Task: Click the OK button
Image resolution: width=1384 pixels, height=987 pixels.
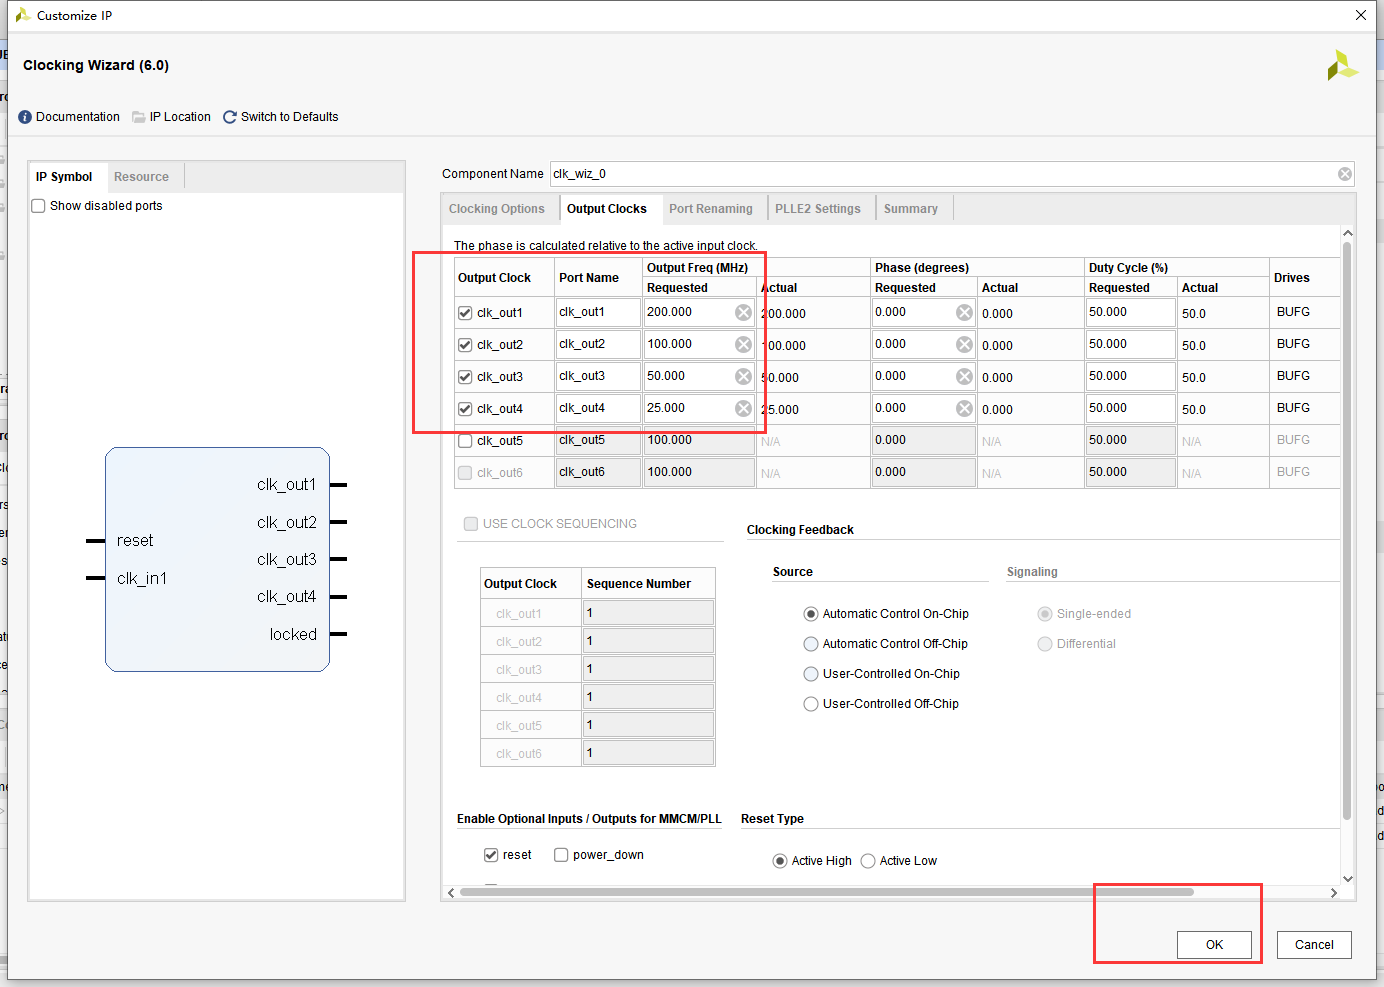Action: (x=1214, y=945)
